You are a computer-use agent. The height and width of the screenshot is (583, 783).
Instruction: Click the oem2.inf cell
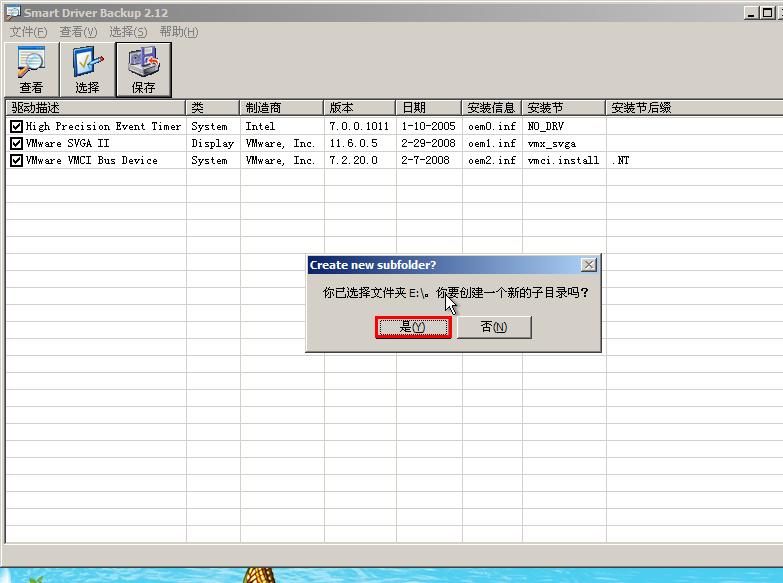[x=492, y=161]
